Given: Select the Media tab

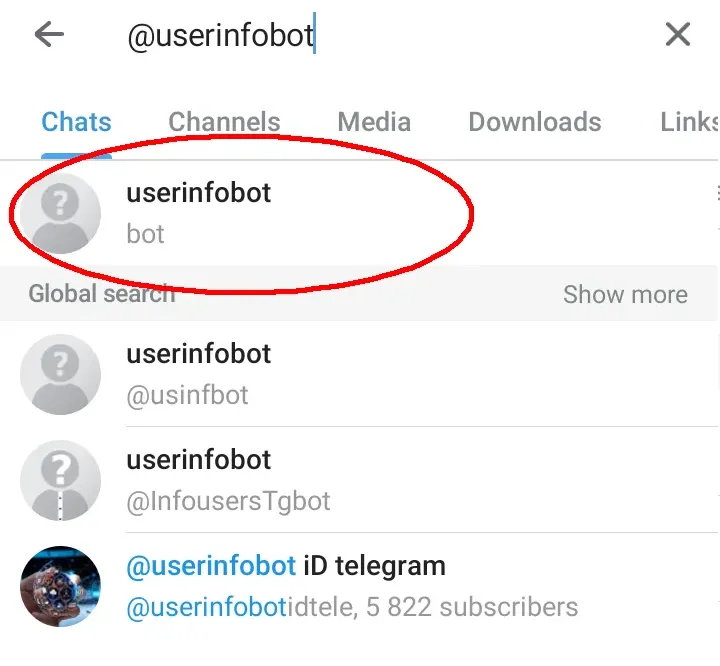Looking at the screenshot, I should (x=374, y=122).
